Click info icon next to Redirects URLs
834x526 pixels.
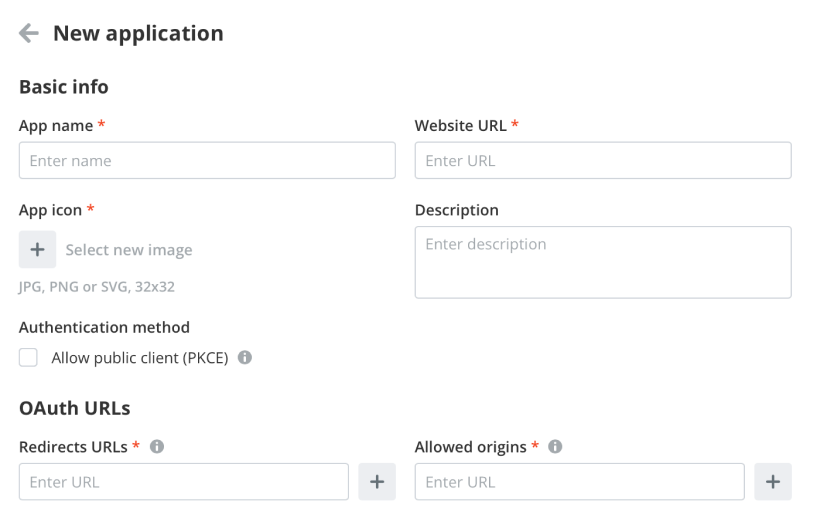tap(157, 447)
